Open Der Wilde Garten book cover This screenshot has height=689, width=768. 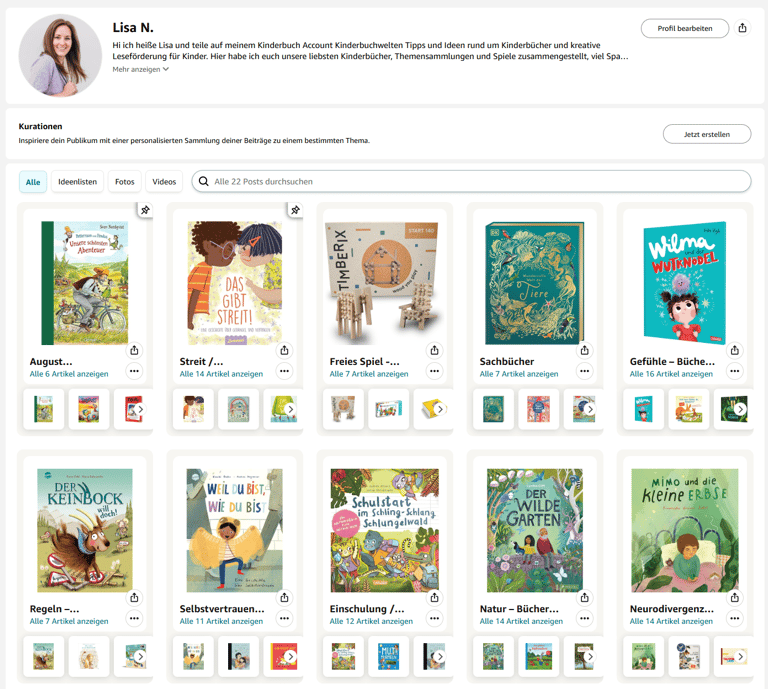535,530
